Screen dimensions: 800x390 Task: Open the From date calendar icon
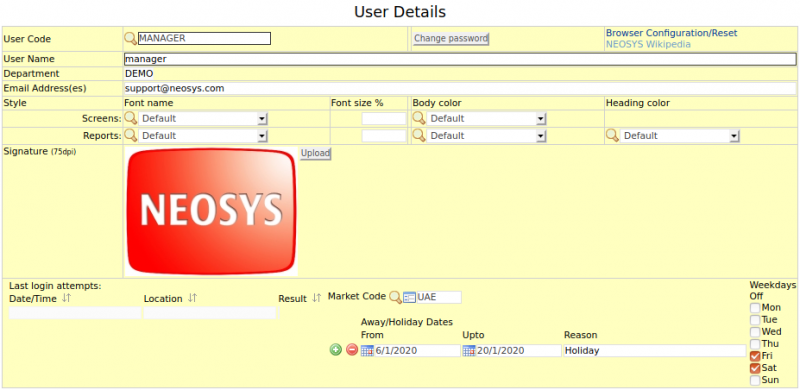pyautogui.click(x=367, y=351)
